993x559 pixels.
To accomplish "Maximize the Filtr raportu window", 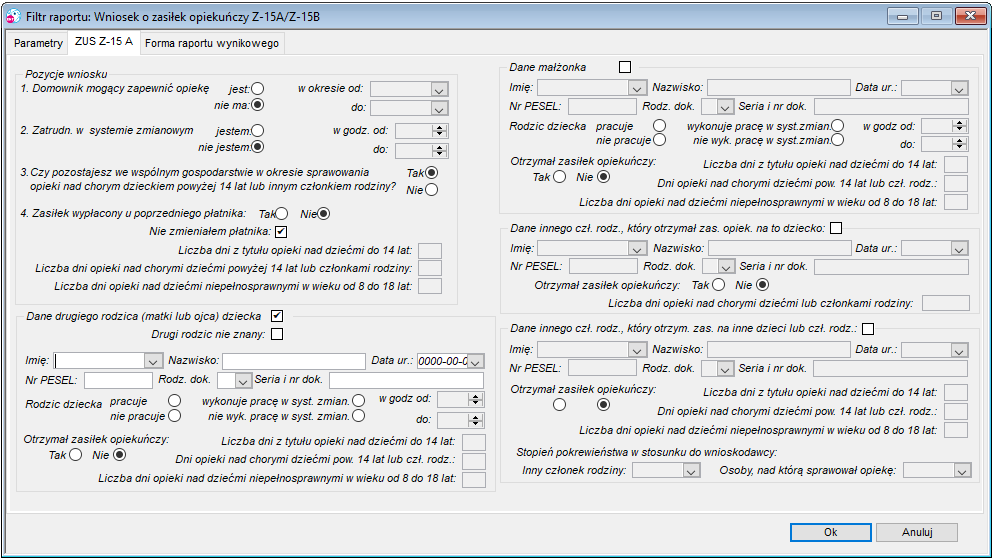I will (x=936, y=16).
